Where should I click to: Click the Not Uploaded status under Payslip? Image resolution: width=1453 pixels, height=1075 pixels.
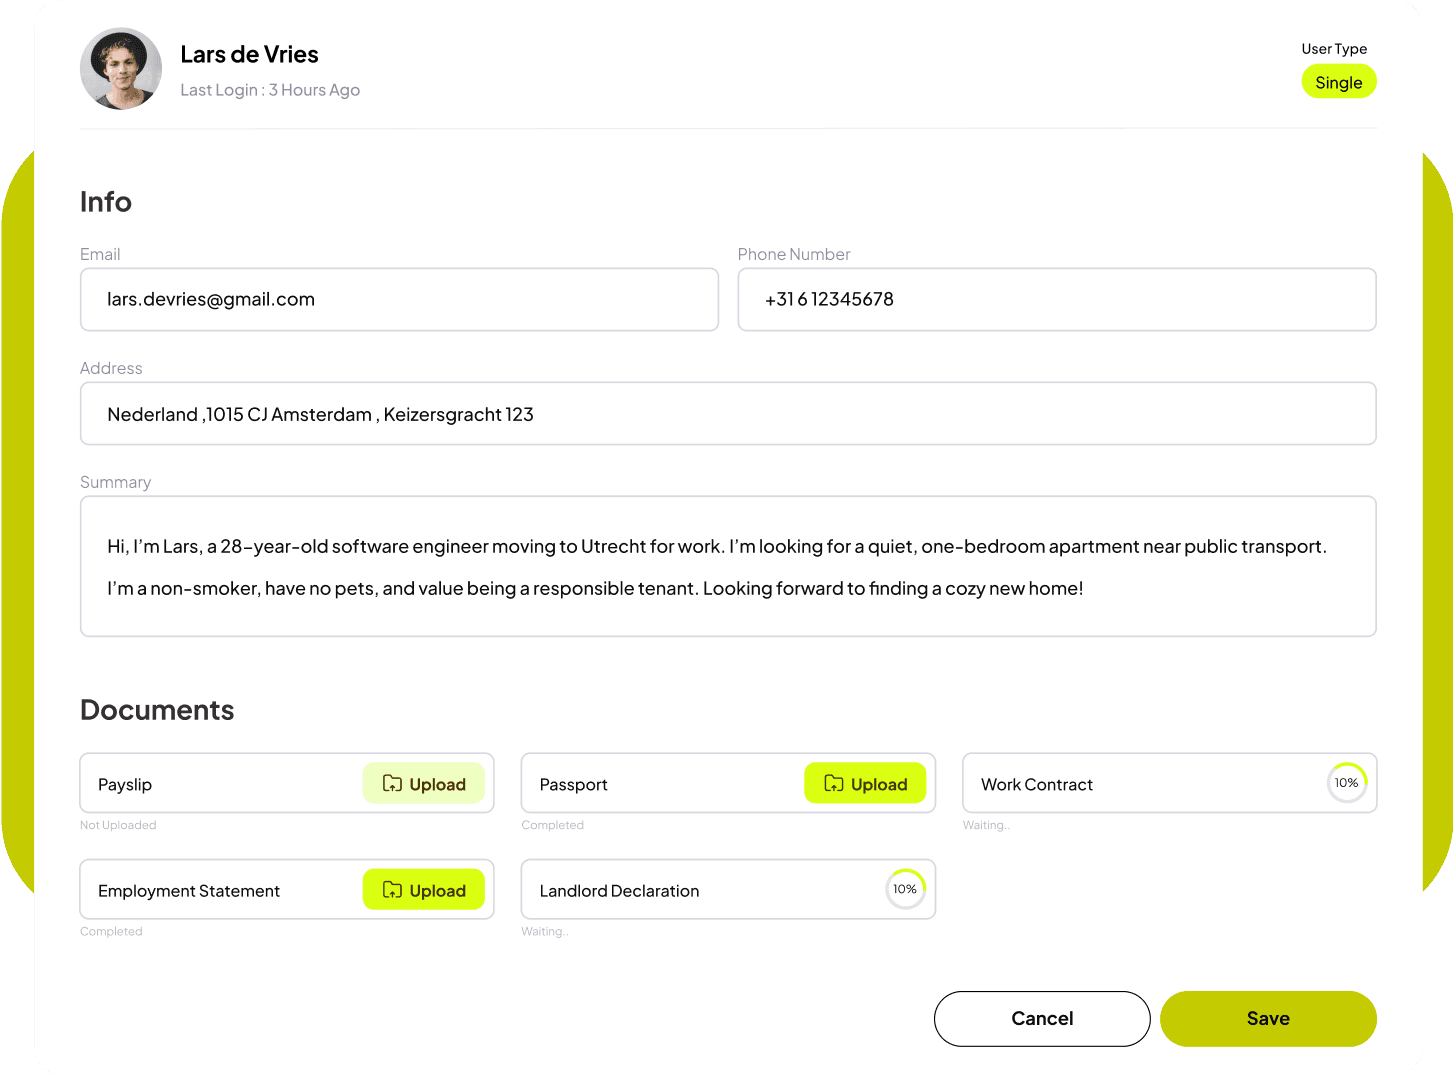coord(118,825)
